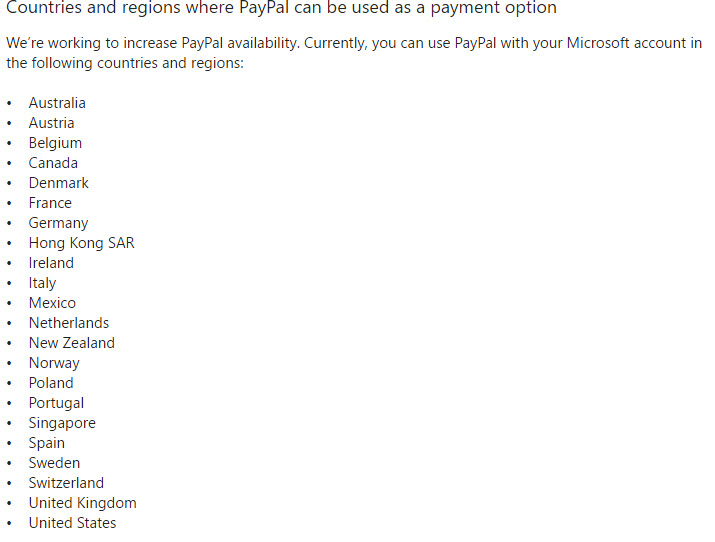Click Australia in the country list
The height and width of the screenshot is (542, 715).
click(x=57, y=103)
